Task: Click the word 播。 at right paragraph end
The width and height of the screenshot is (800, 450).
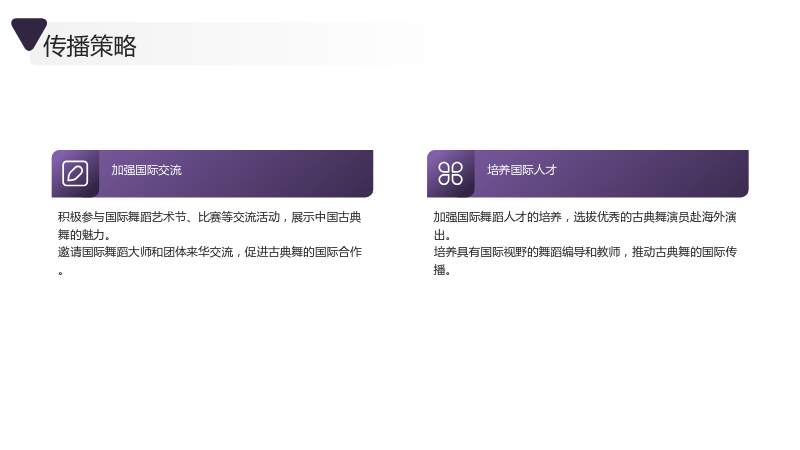Action: [x=442, y=270]
